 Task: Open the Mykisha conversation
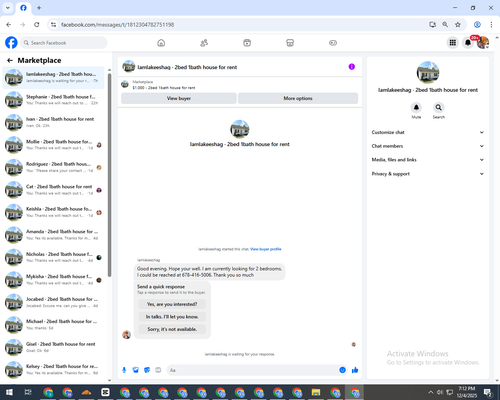point(53,280)
